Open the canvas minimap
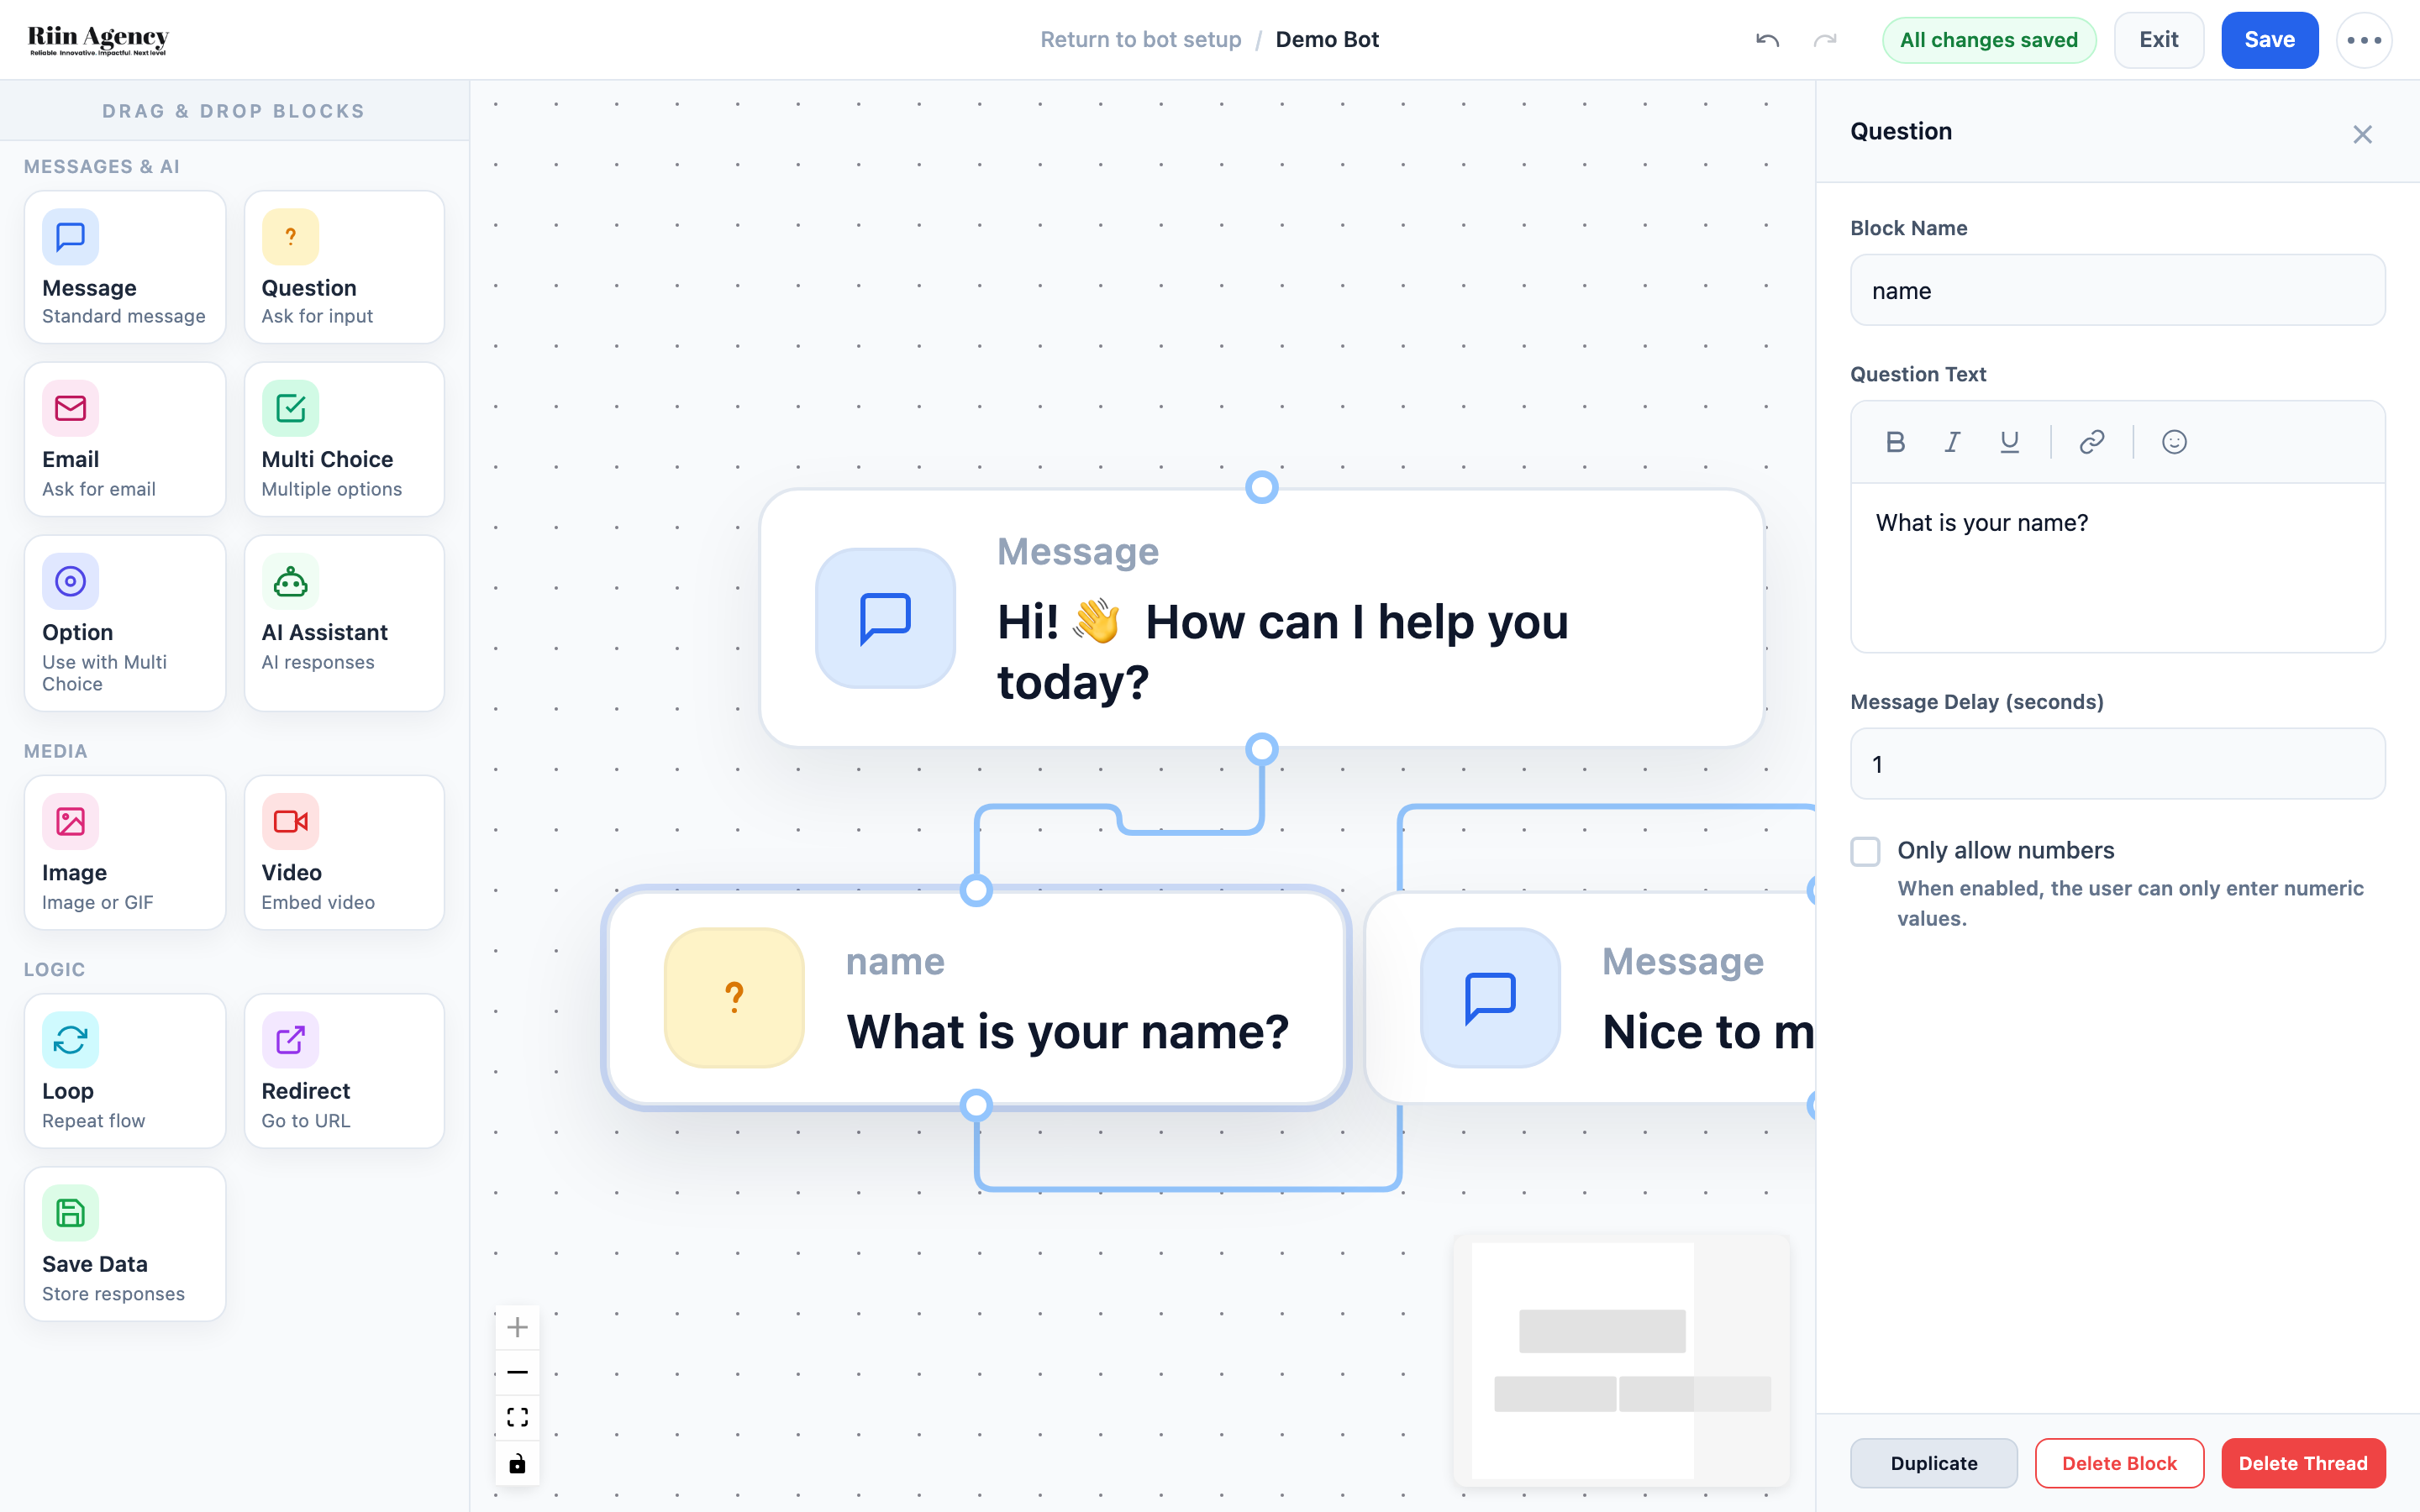 (x=1621, y=1360)
